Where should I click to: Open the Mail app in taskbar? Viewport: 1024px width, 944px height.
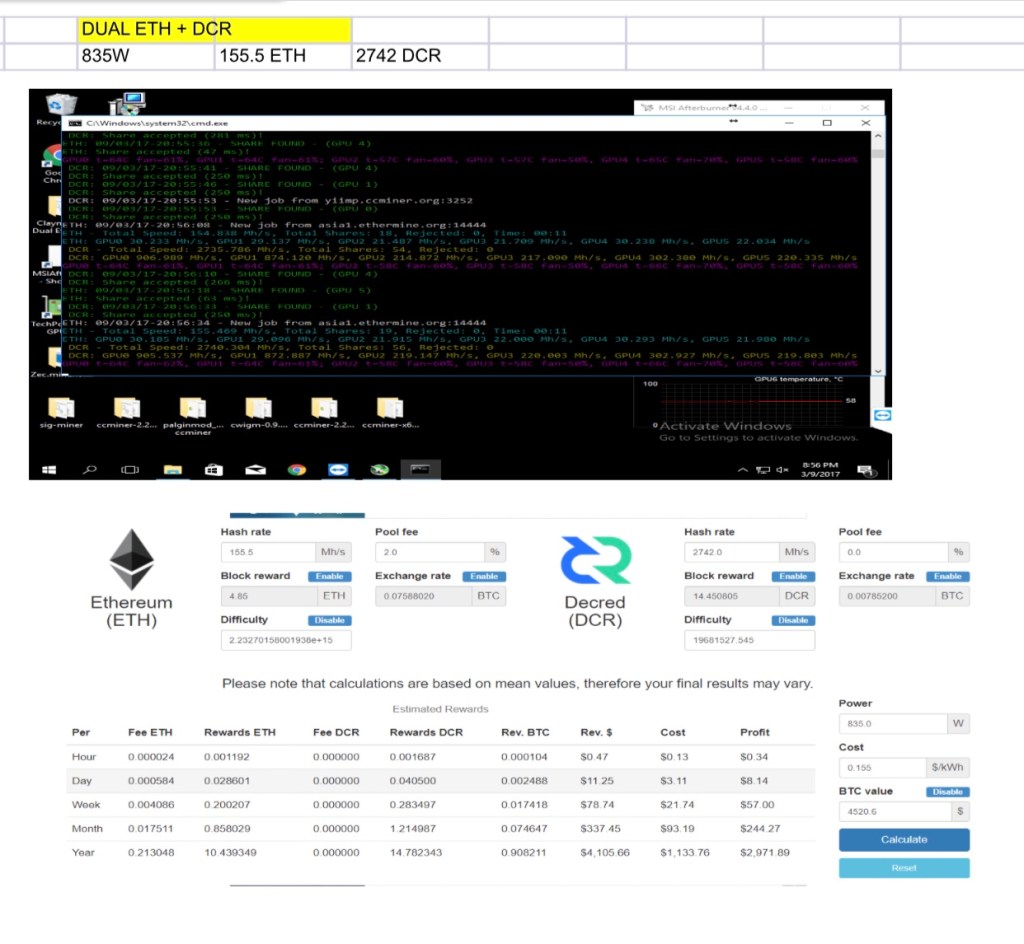coord(257,469)
